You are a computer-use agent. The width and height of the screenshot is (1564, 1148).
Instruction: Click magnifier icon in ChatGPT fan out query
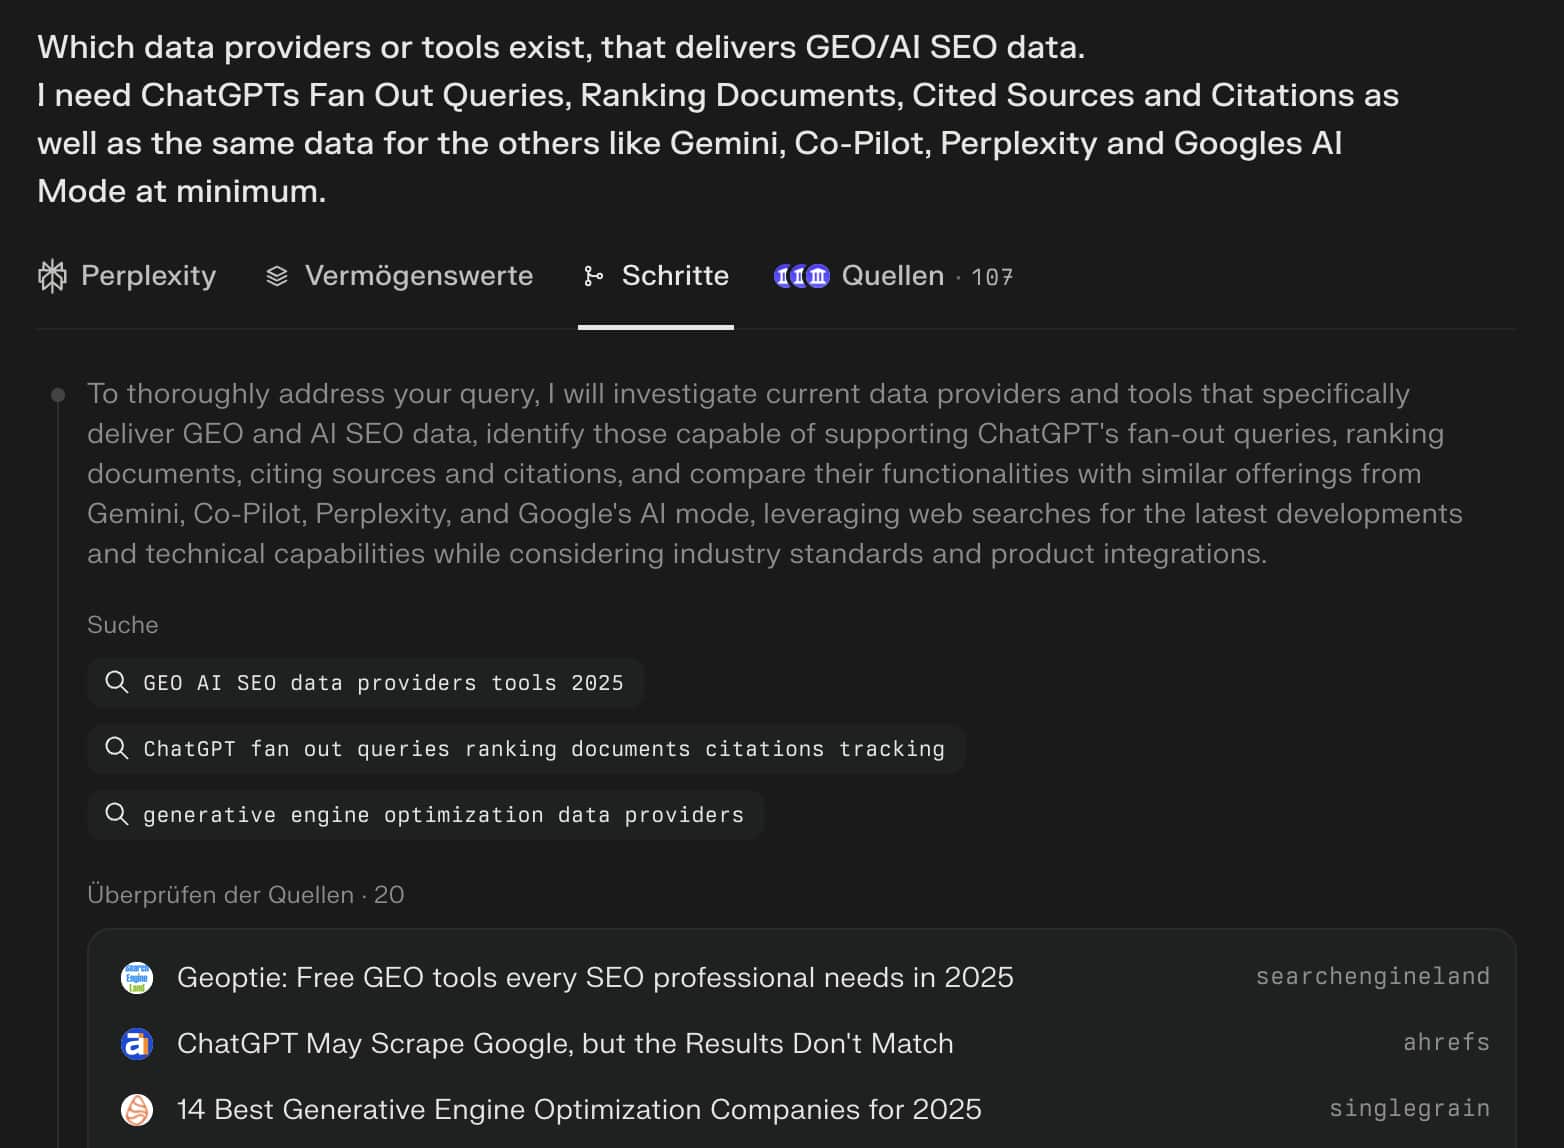117,748
